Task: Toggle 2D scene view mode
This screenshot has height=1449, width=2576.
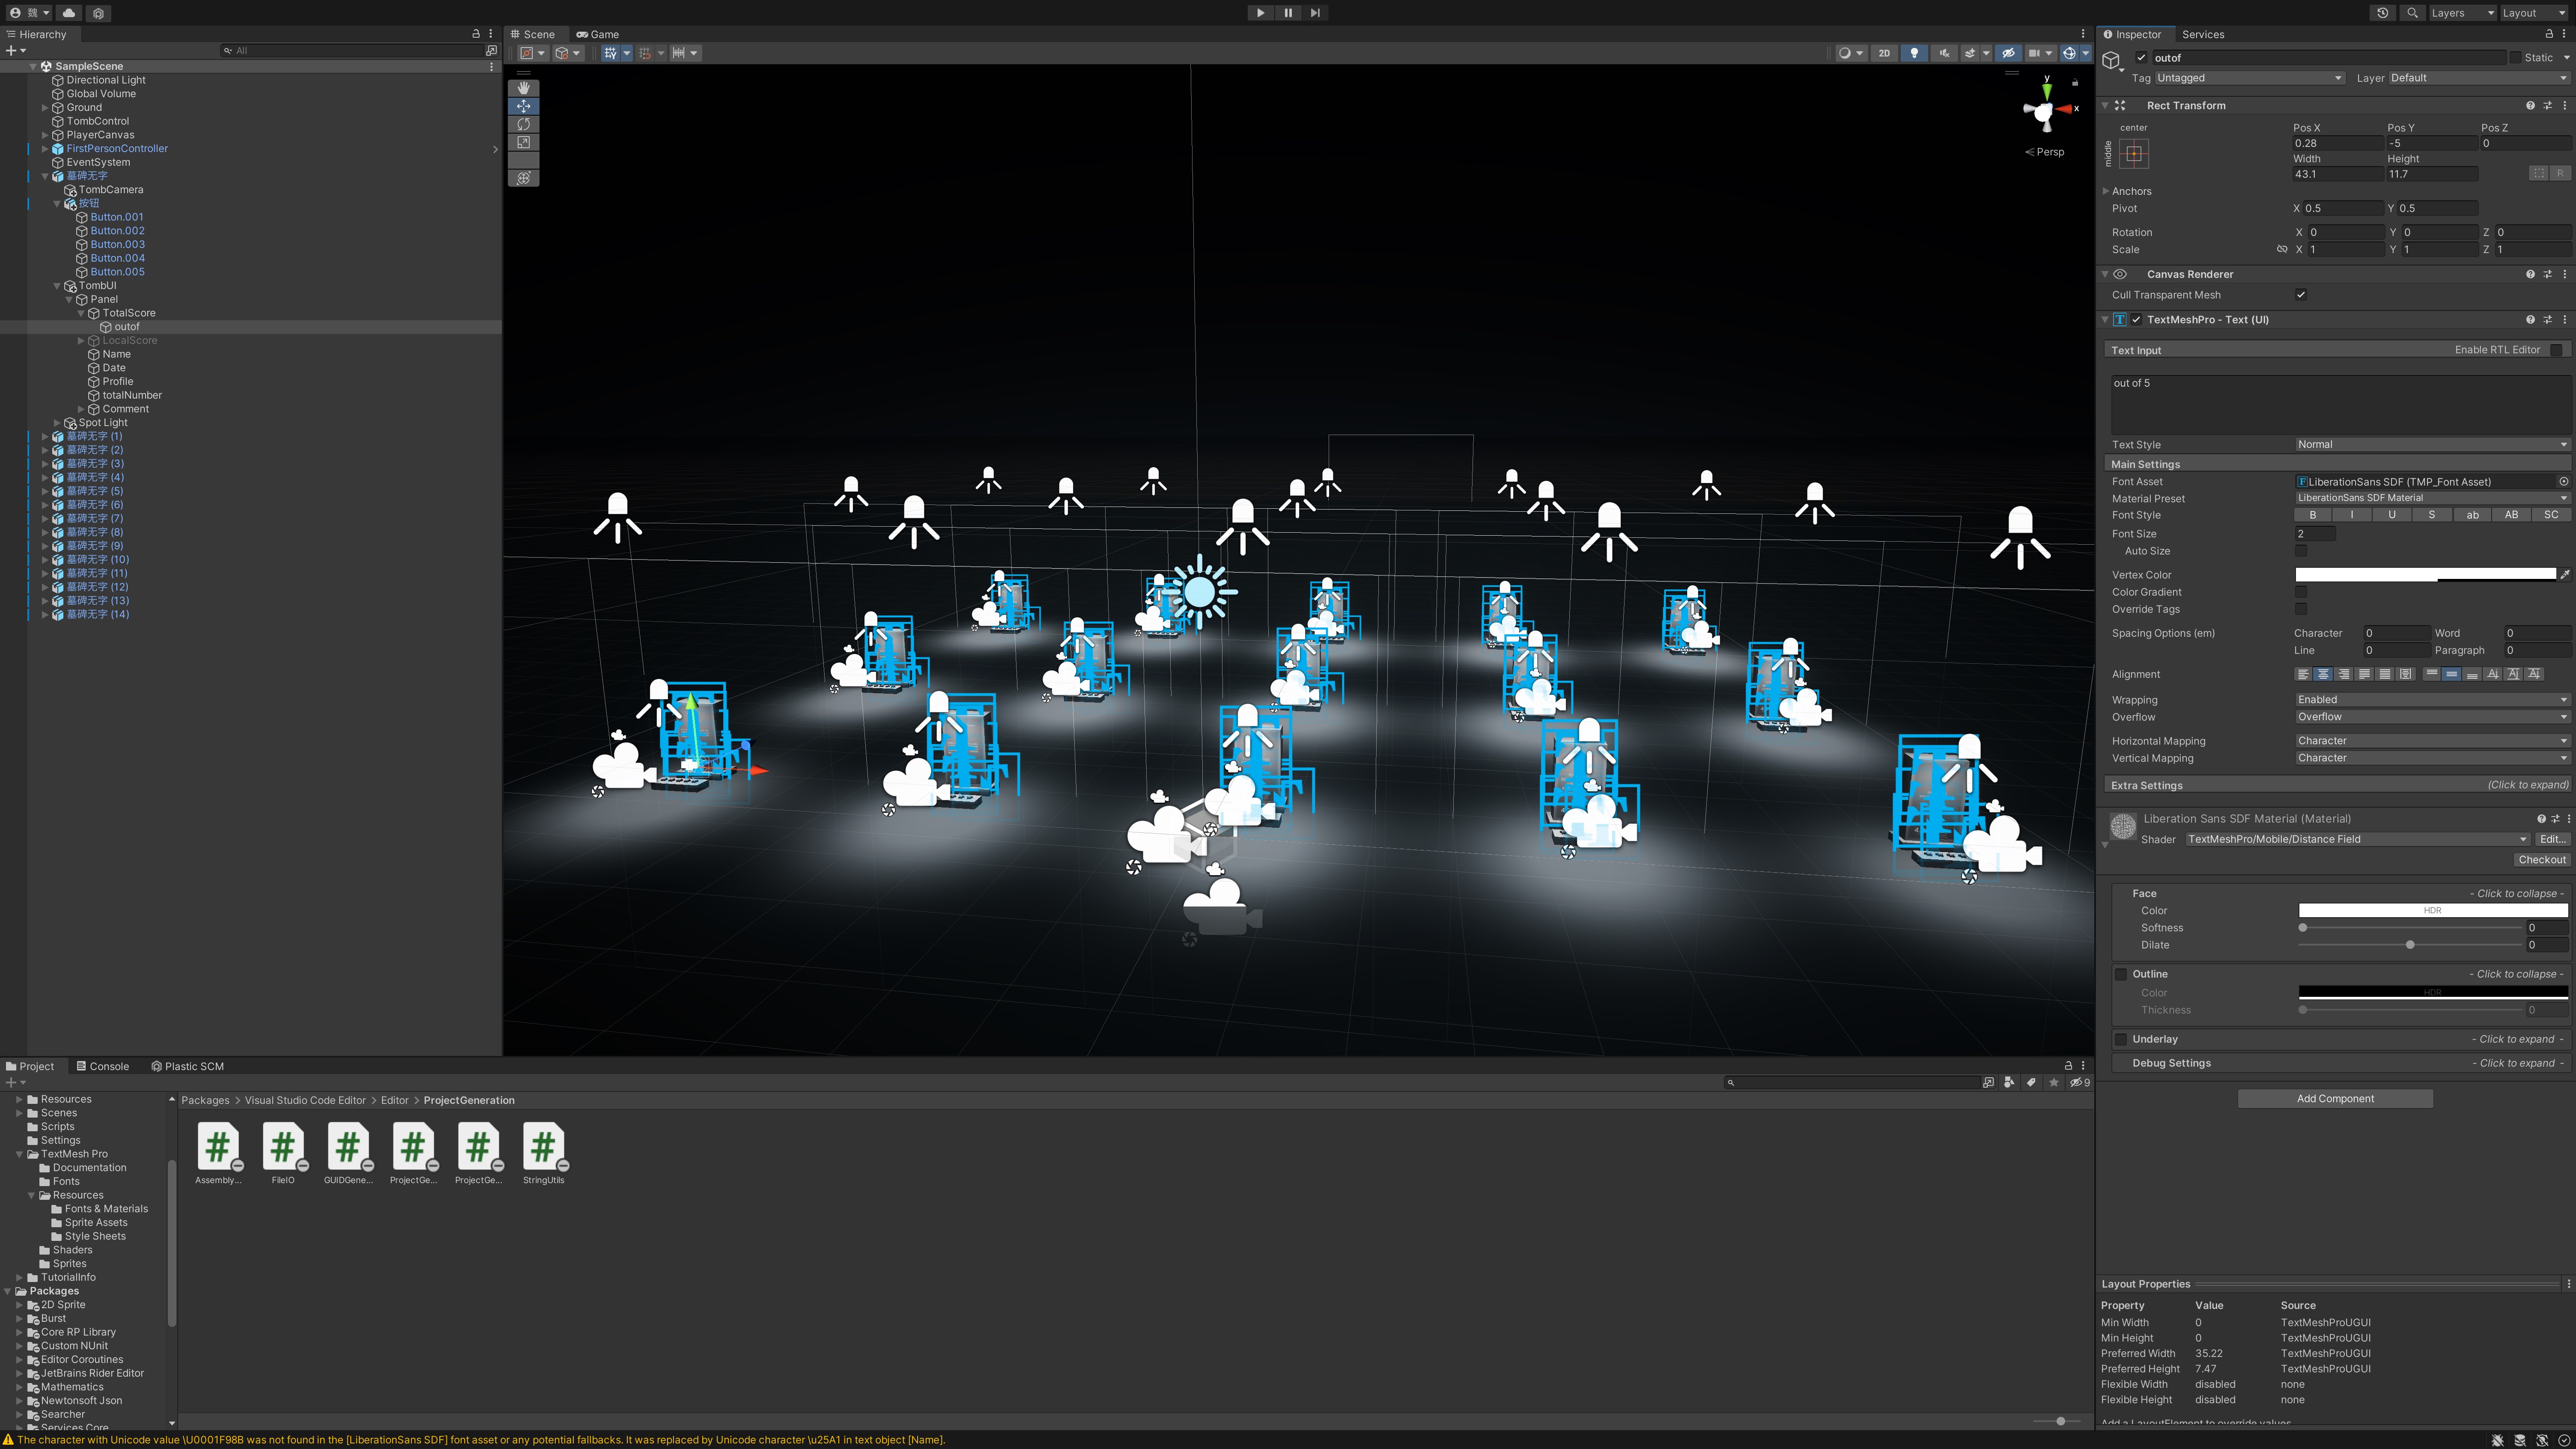Action: 1884,53
